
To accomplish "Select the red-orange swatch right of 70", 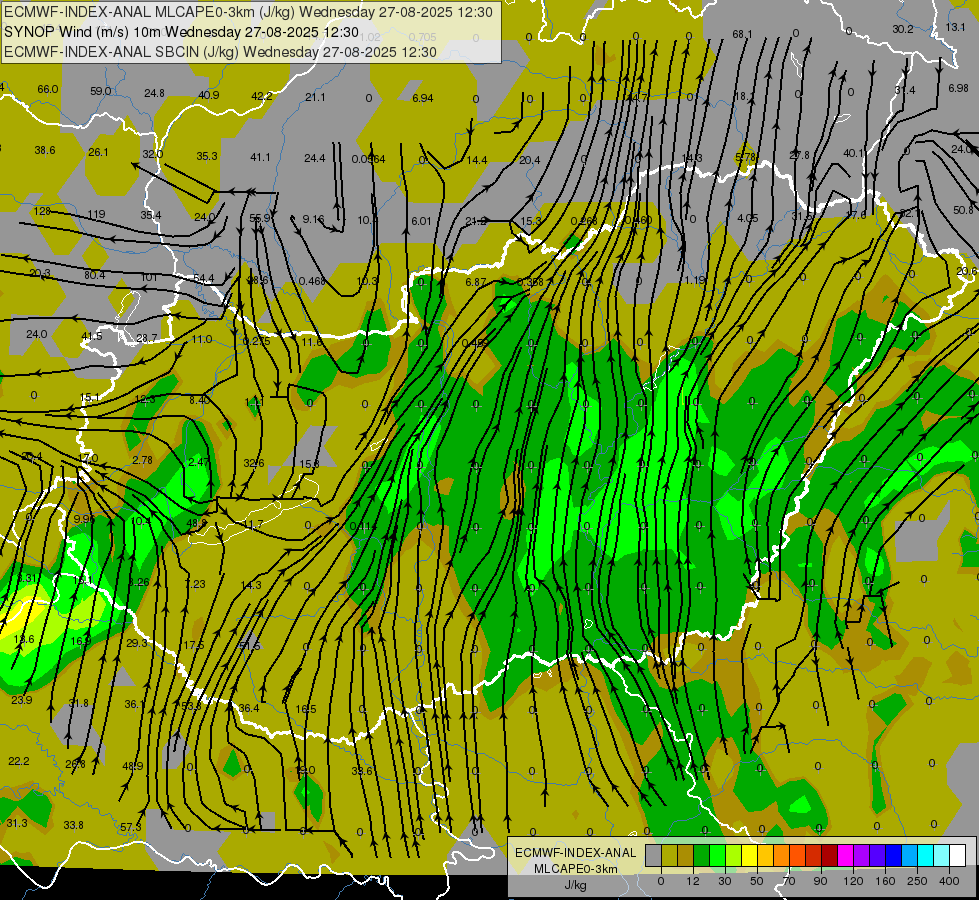I will click(798, 855).
